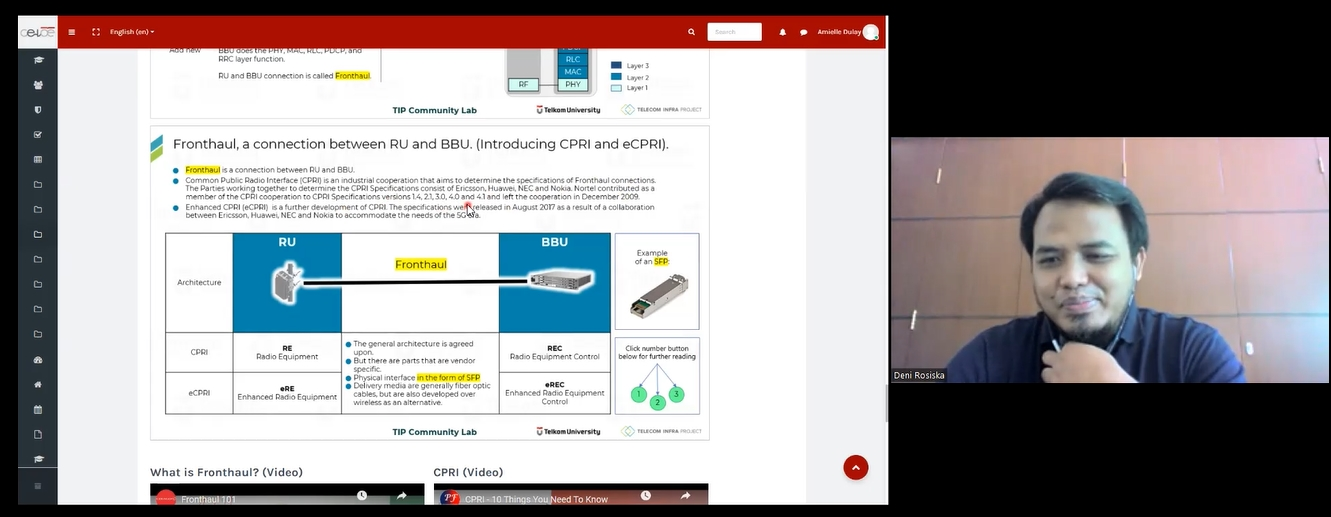
Task: Click the 'Architecture' table cell
Action: point(199,283)
